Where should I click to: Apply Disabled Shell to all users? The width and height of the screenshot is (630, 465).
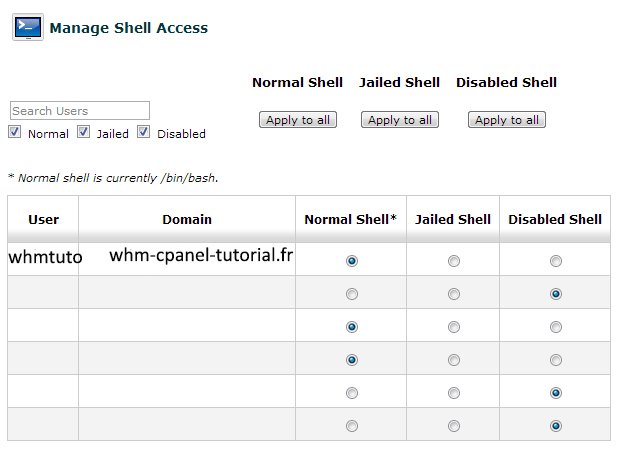(507, 120)
